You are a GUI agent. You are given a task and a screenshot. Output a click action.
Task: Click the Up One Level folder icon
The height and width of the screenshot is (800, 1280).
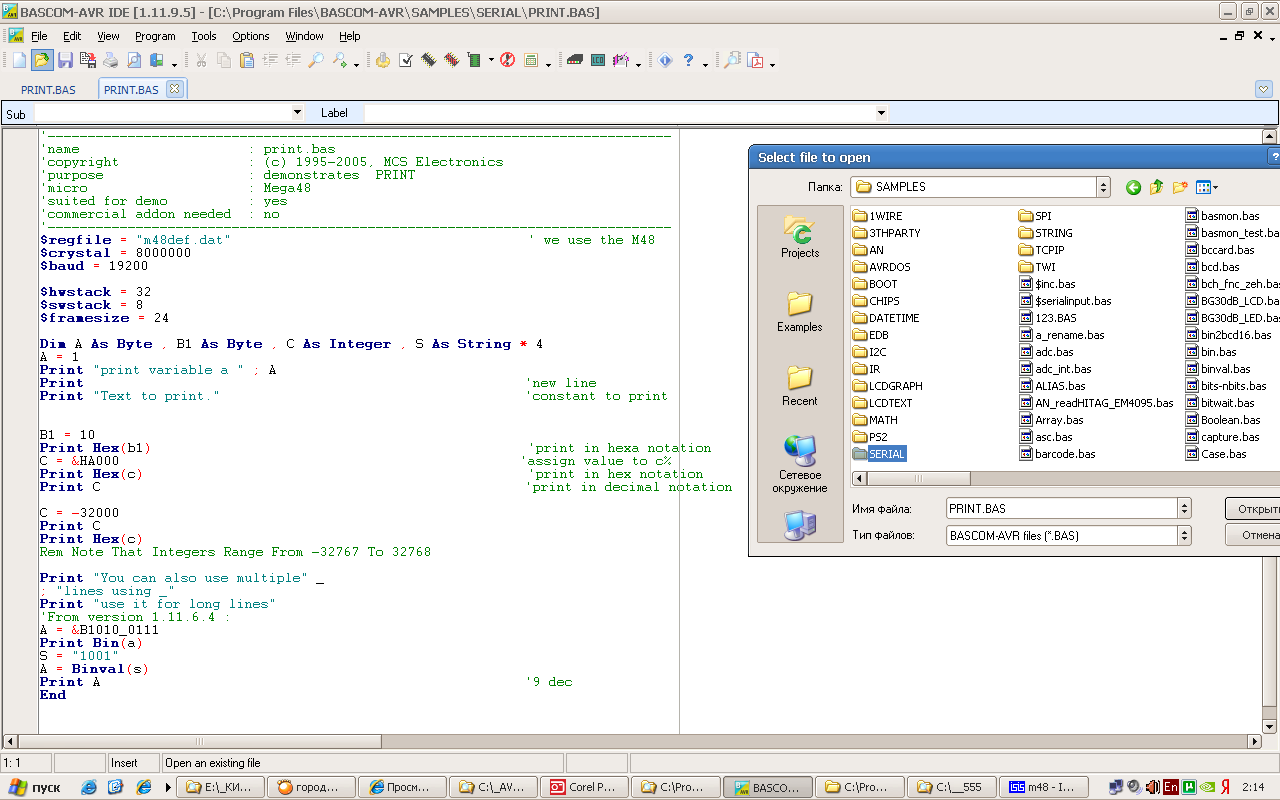(1156, 187)
